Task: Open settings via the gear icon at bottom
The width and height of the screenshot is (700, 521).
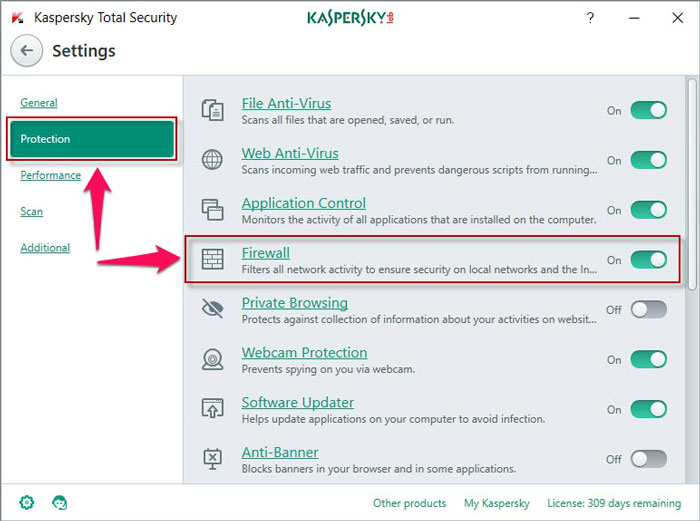Action: tap(27, 503)
